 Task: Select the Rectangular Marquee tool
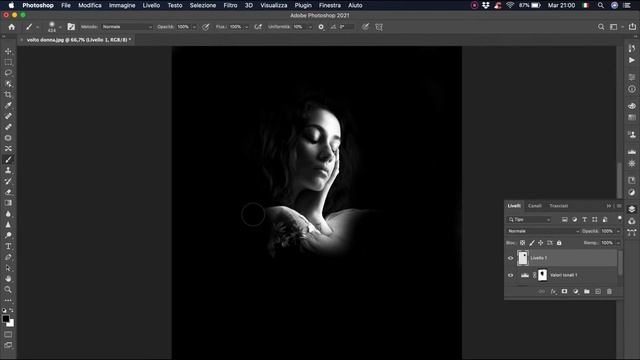click(8, 62)
